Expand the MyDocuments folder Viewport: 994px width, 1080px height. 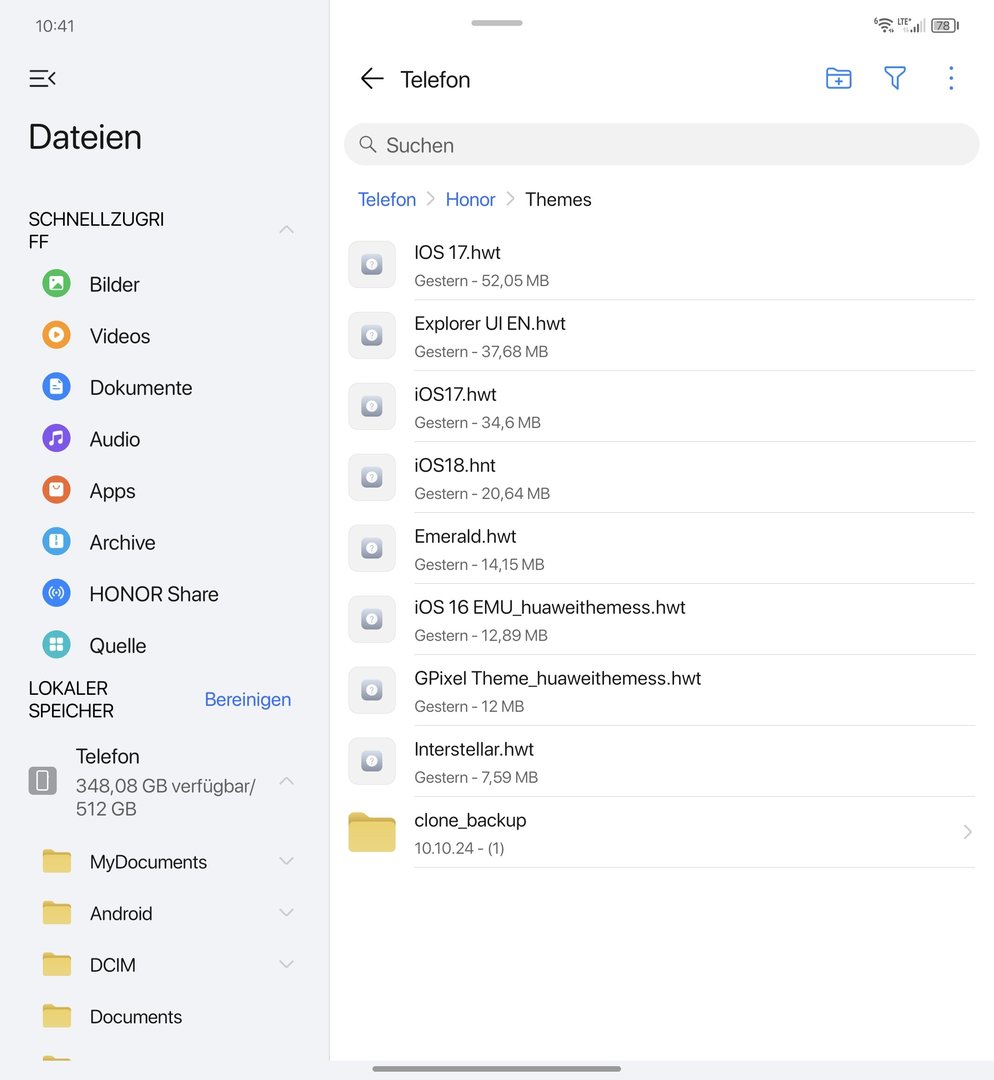(286, 862)
